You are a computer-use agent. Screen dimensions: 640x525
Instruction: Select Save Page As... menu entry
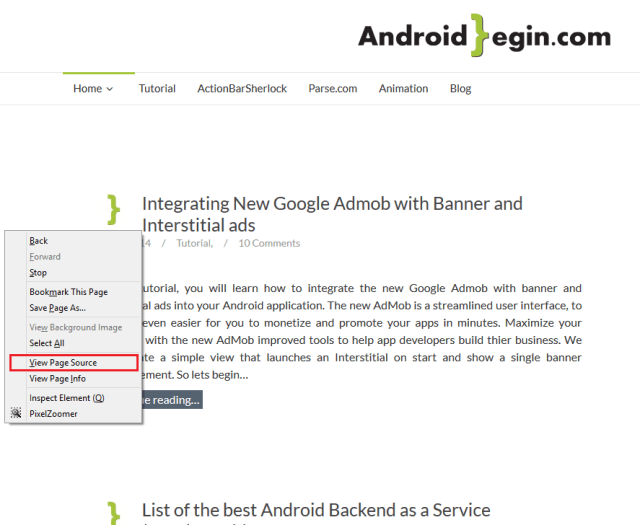(75, 308)
